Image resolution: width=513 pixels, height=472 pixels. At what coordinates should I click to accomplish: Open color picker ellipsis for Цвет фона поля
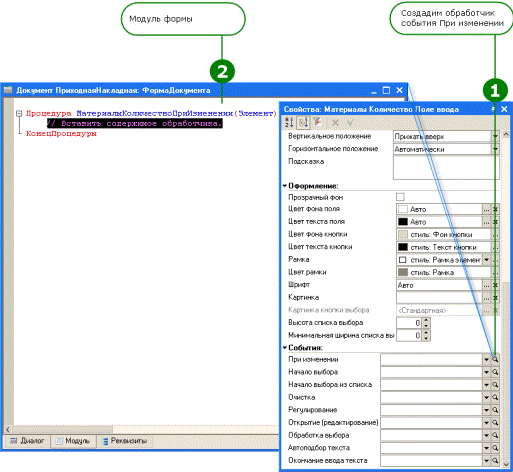click(x=487, y=209)
